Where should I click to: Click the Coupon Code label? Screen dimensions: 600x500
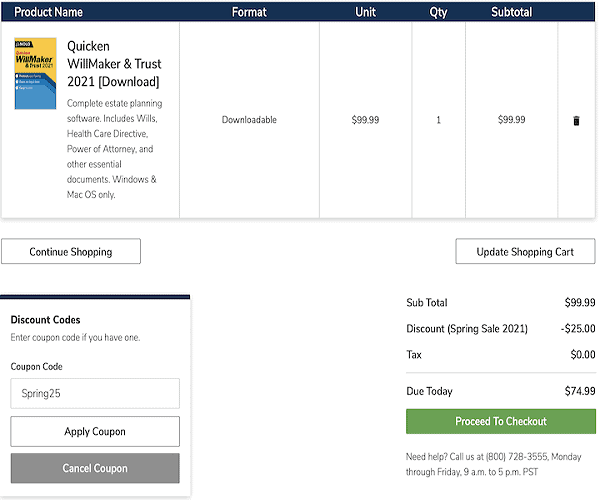(x=36, y=366)
